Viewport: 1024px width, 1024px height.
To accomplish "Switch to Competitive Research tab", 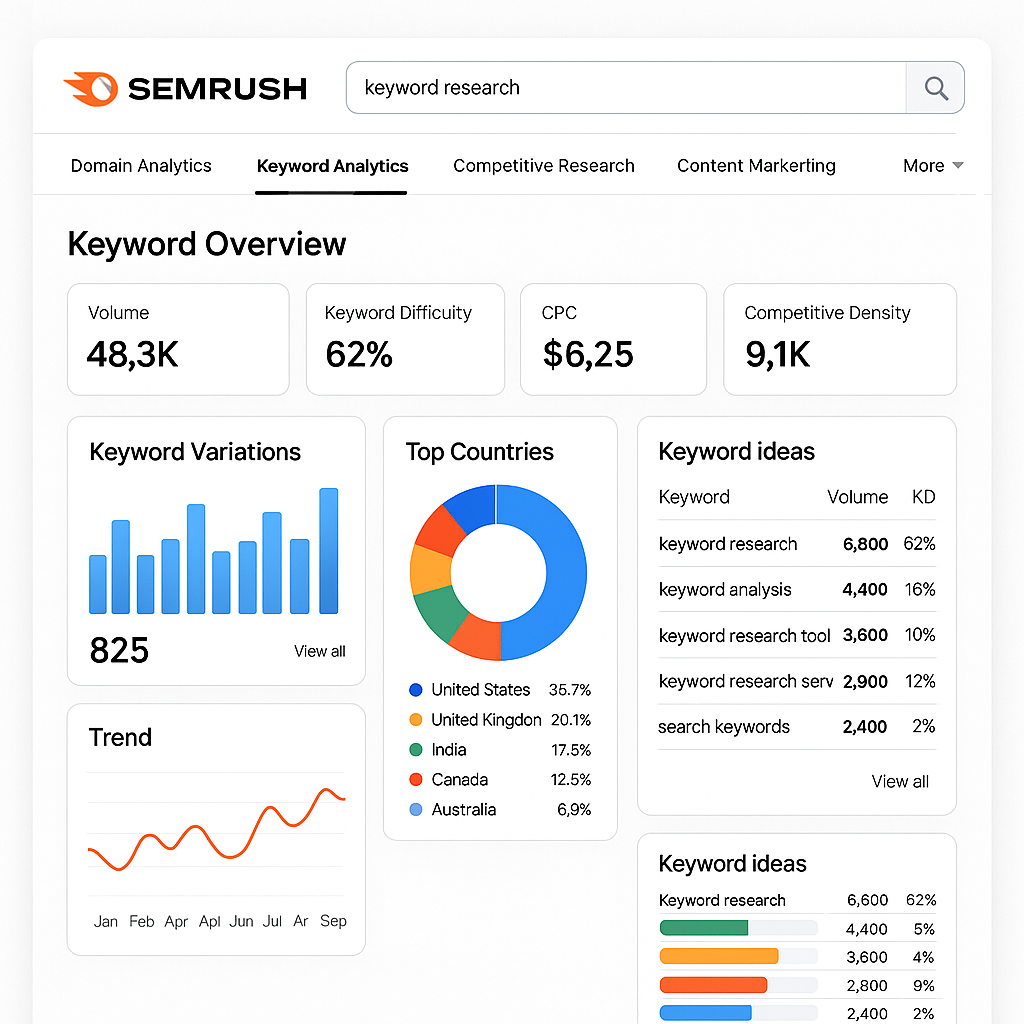I will tap(544, 166).
